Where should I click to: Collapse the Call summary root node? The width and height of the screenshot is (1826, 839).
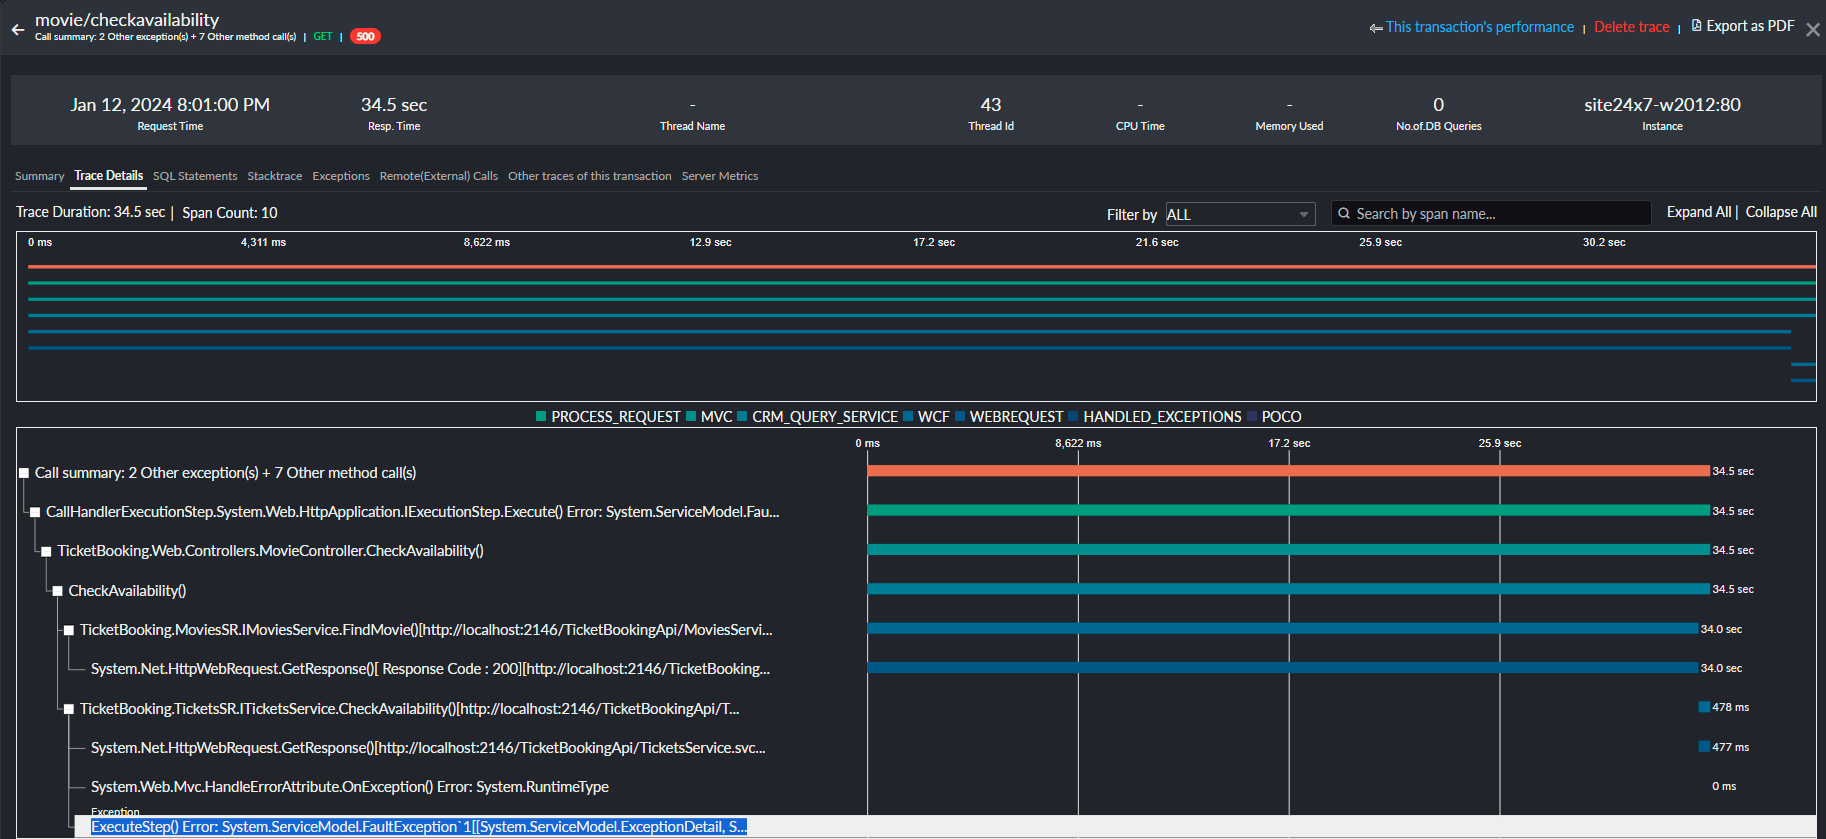coord(24,473)
